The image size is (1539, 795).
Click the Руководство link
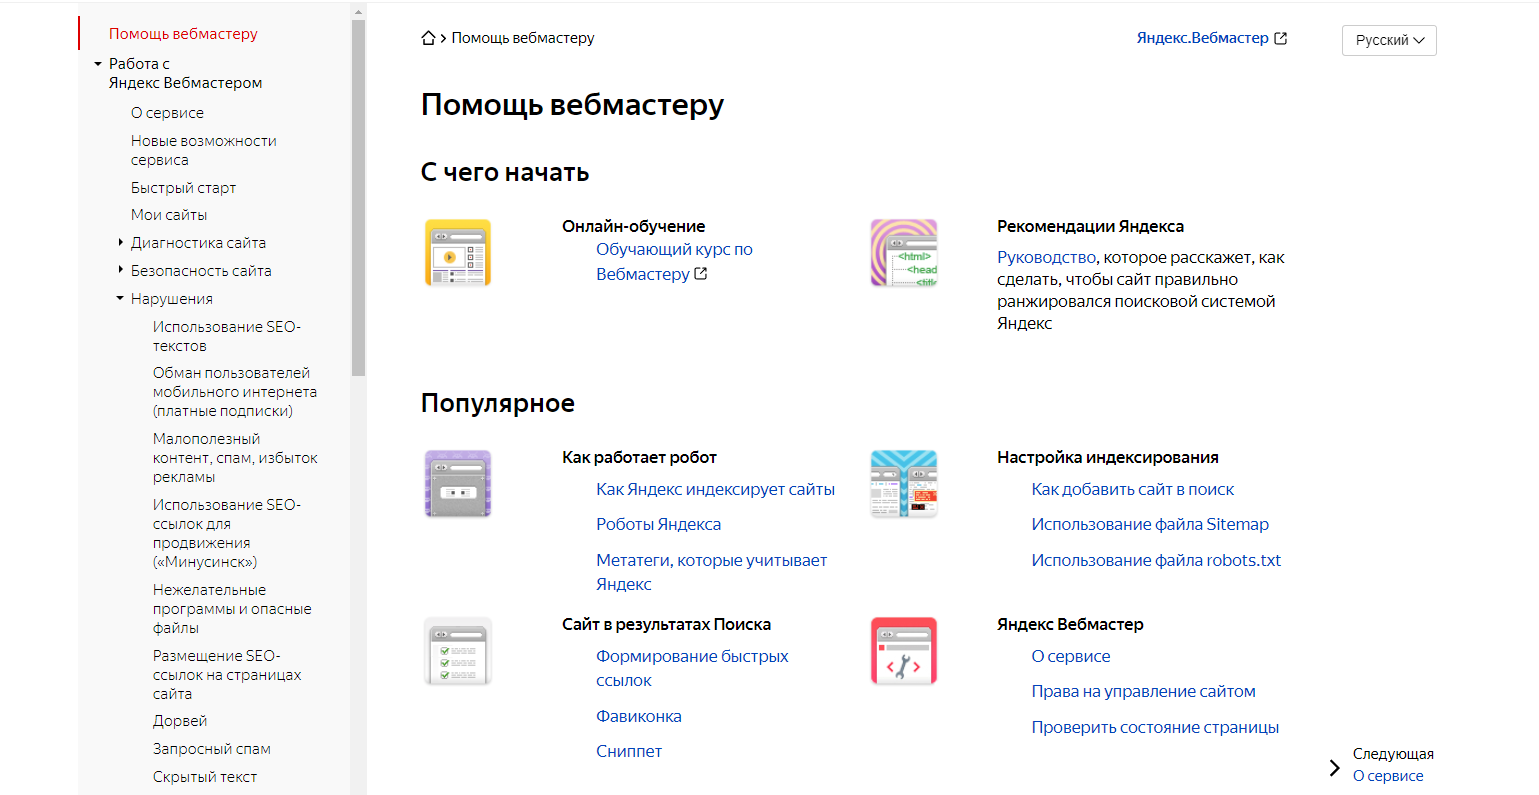[1046, 258]
